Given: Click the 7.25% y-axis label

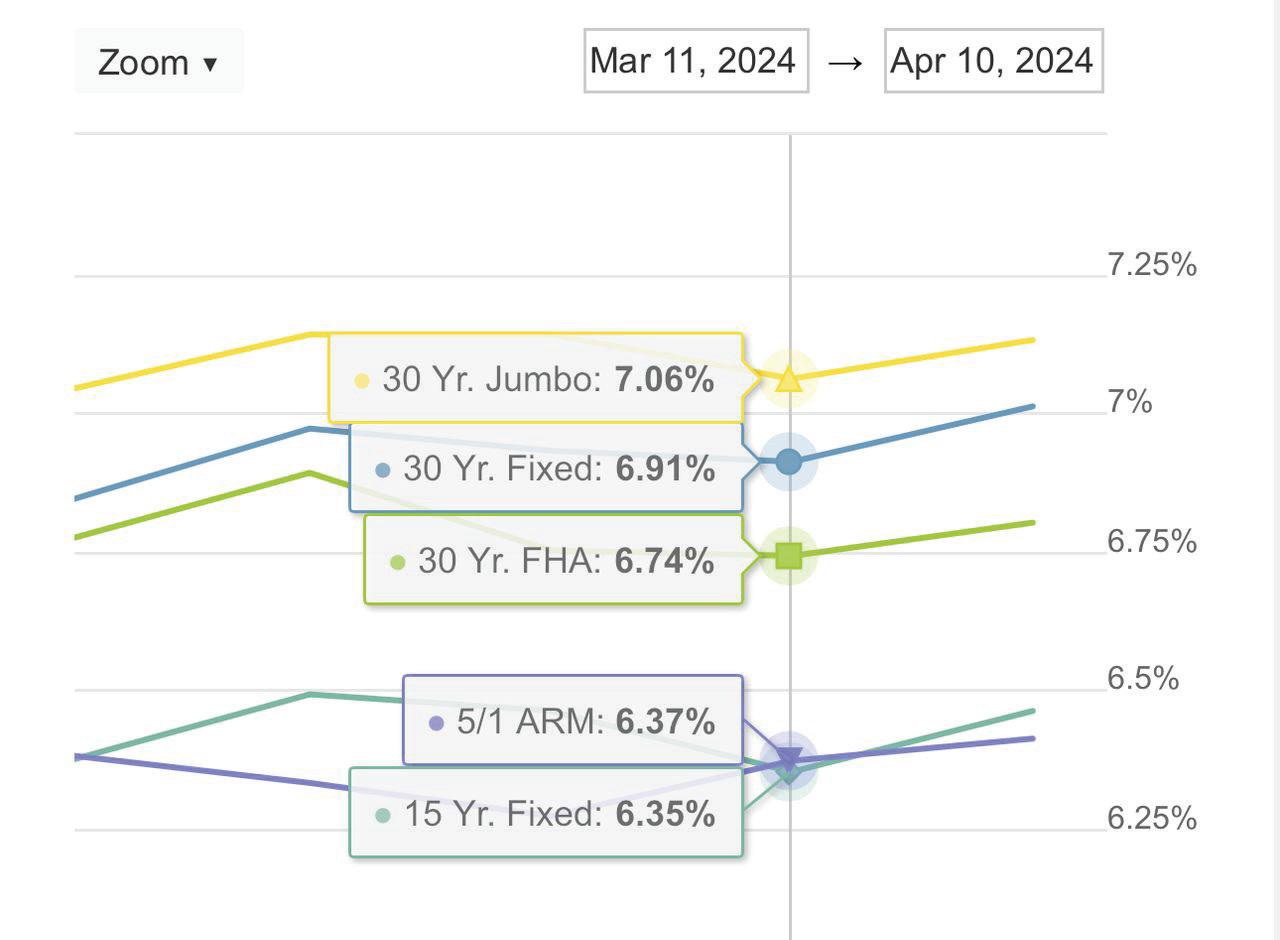Looking at the screenshot, I should click(x=1151, y=265).
